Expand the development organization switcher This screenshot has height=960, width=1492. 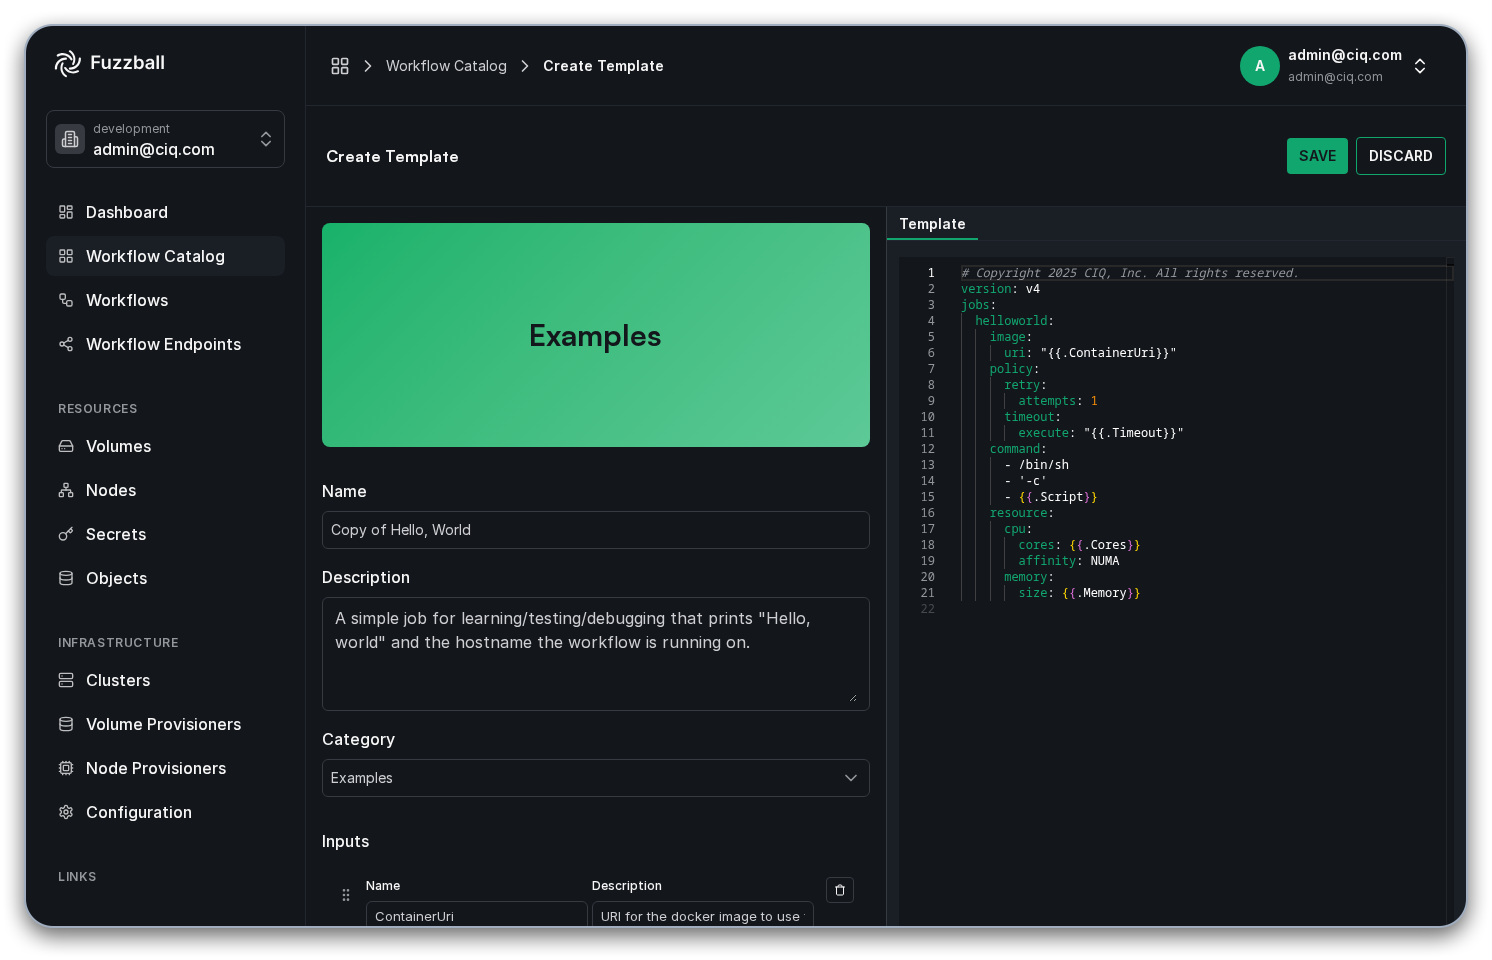coord(165,139)
